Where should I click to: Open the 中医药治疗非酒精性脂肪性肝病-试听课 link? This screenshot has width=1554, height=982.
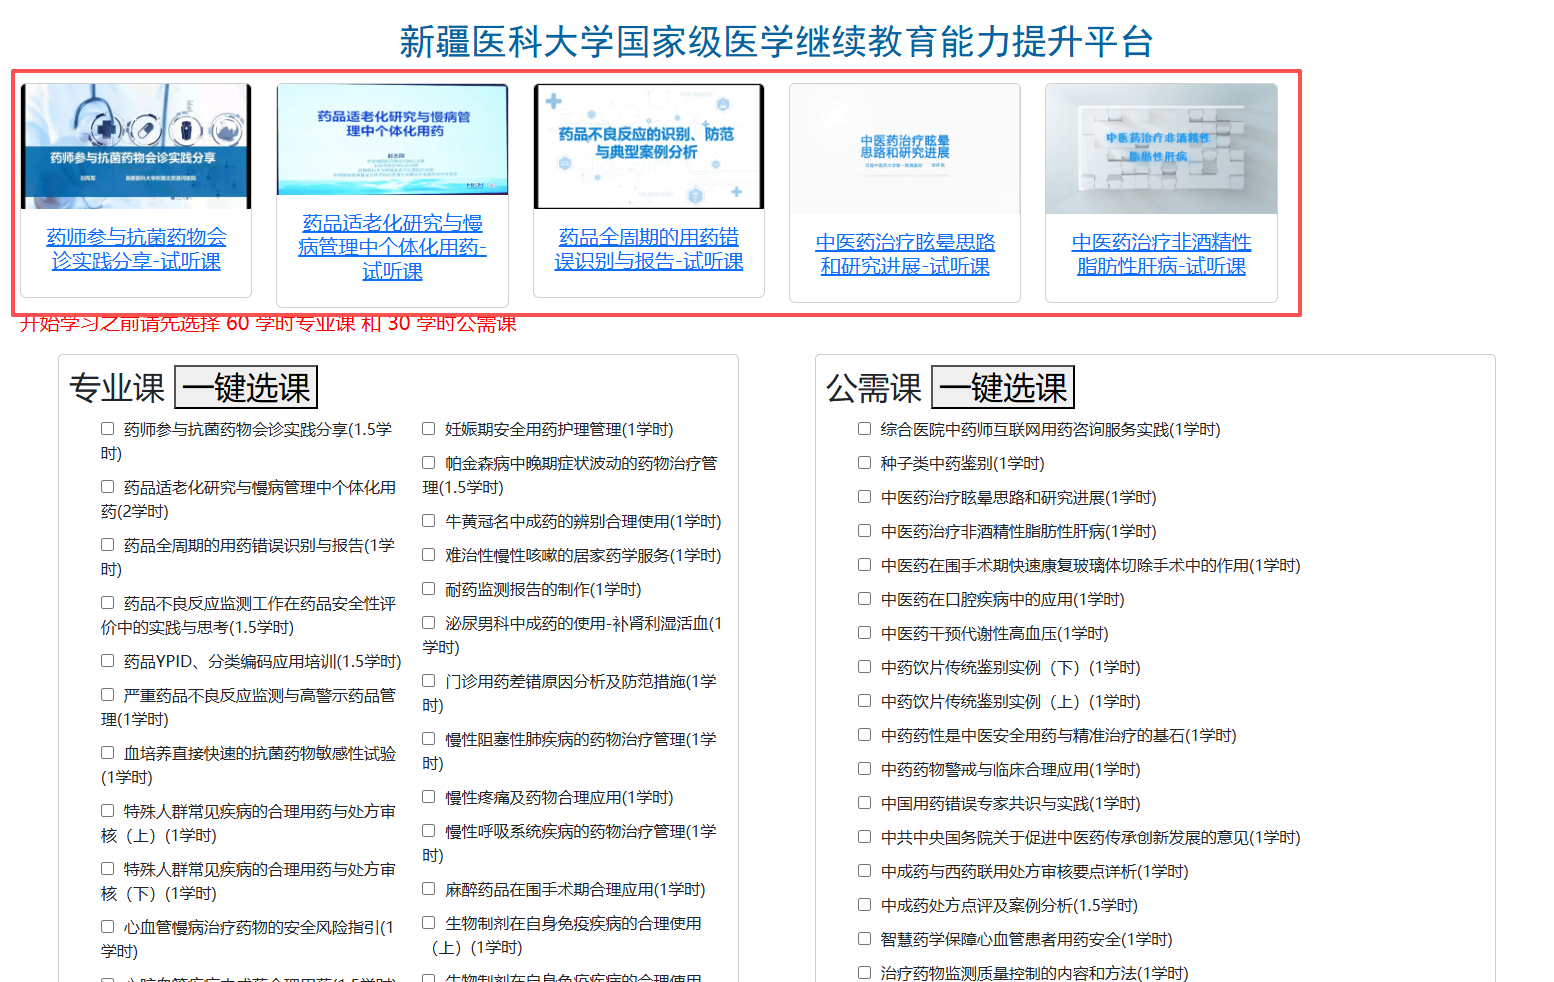tap(1161, 254)
